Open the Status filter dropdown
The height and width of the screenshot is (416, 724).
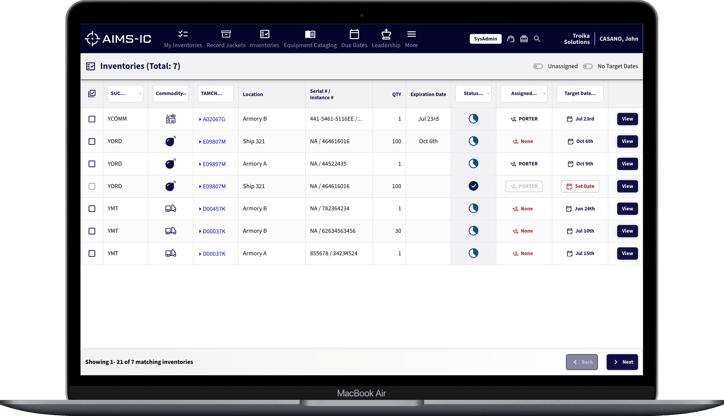tap(473, 93)
